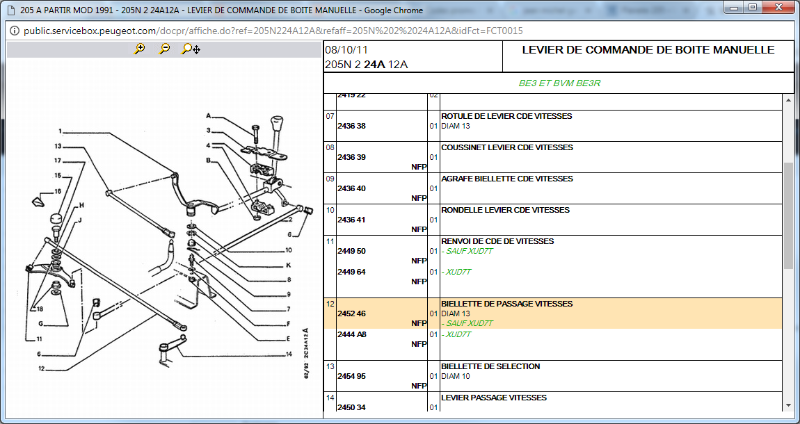The height and width of the screenshot is (424, 800).
Task: Click COUSSINET LEVIER CDE VITESSES description
Action: tap(507, 147)
